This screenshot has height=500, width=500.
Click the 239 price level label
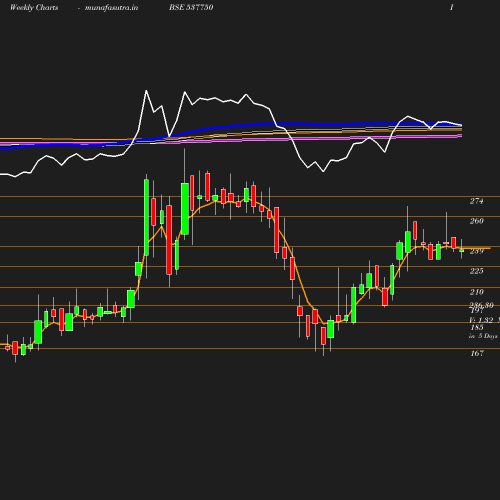pyautogui.click(x=477, y=251)
